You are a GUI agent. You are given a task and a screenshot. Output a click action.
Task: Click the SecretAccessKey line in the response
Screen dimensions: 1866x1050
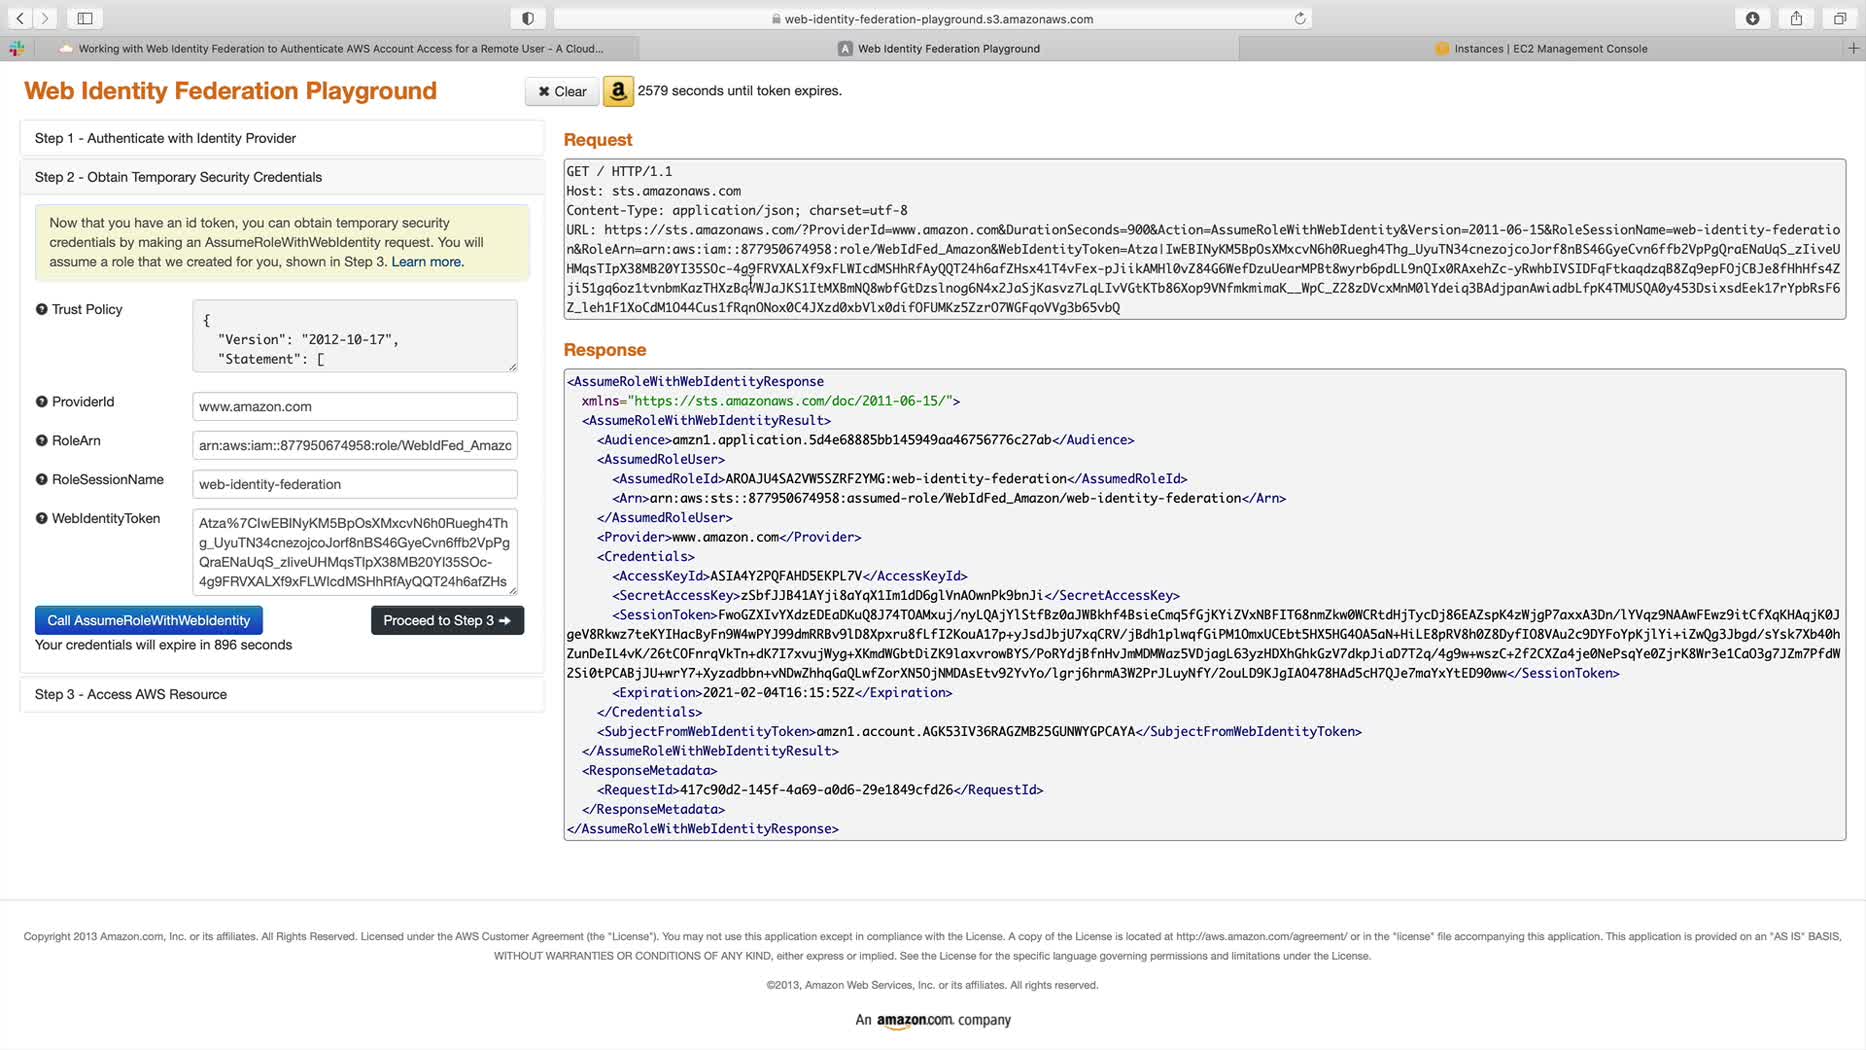click(896, 596)
